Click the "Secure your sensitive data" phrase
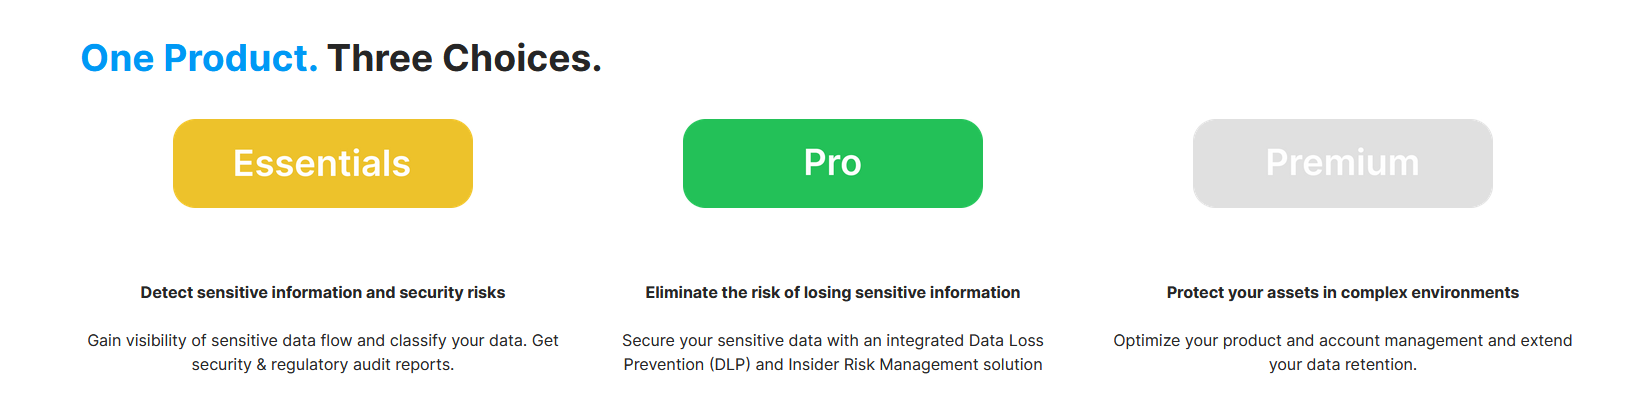The image size is (1634, 410). pos(721,340)
